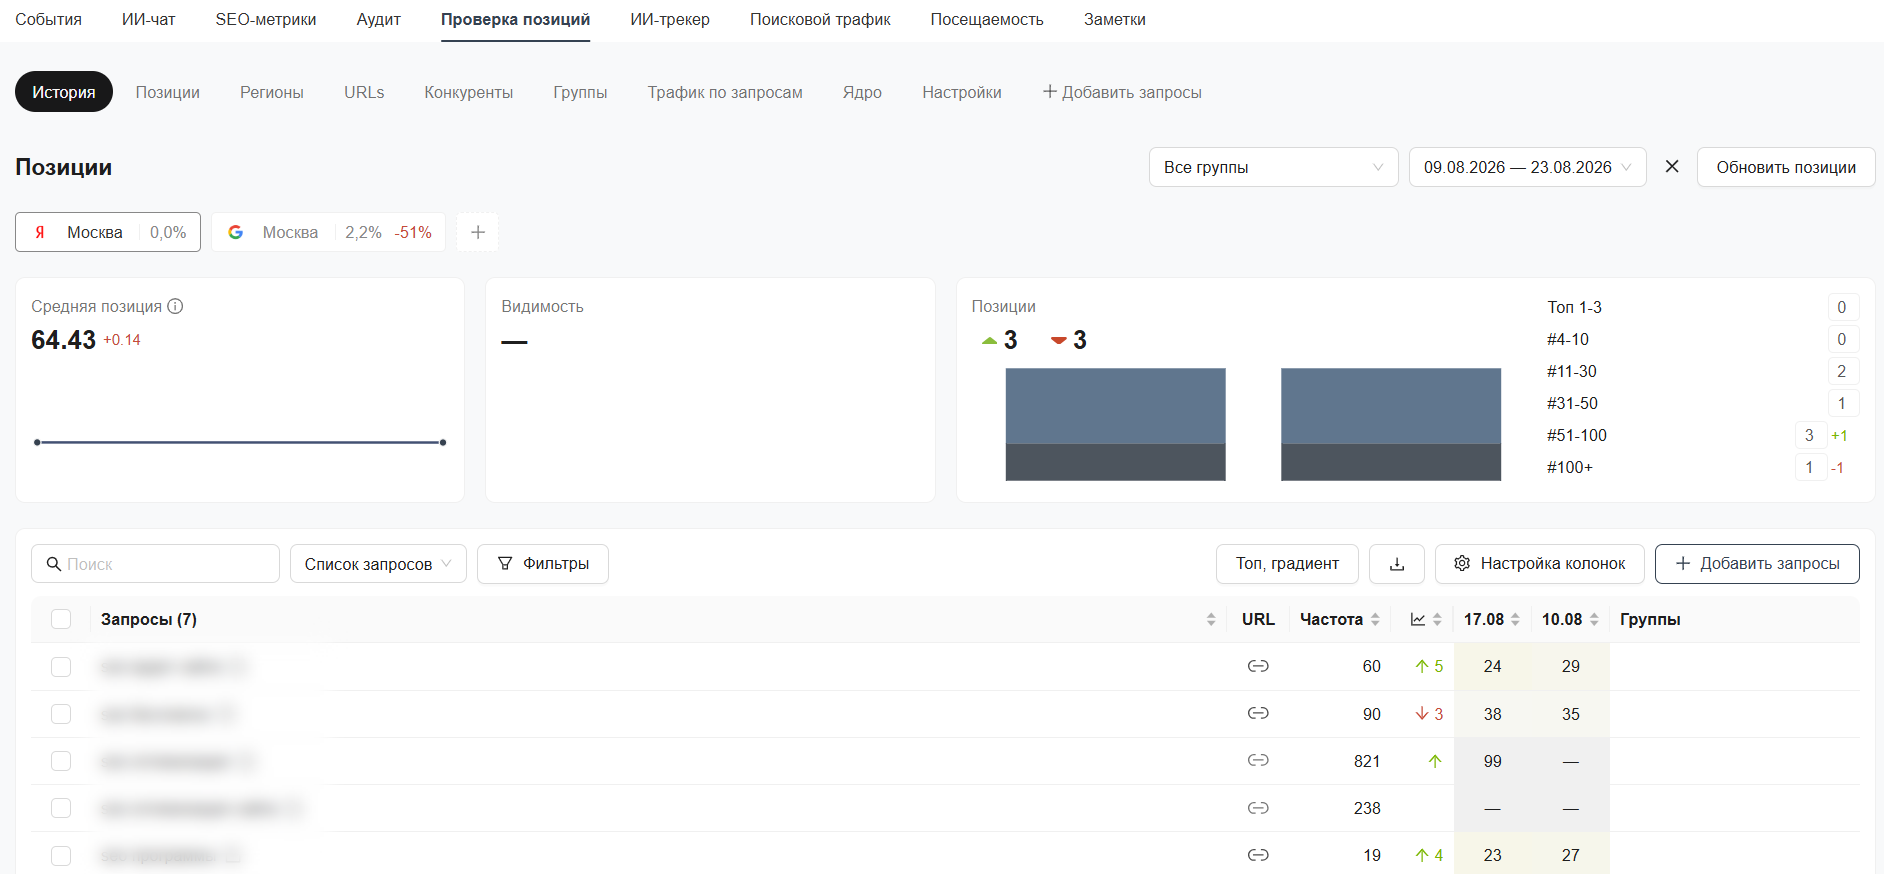The height and width of the screenshot is (874, 1884).
Task: Check the row with frequency 90
Action: 61,714
